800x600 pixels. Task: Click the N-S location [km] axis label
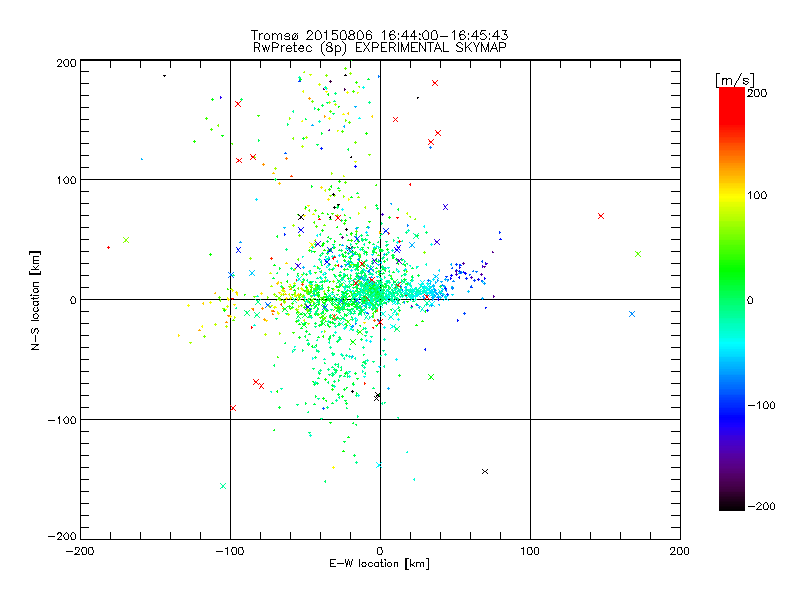tap(36, 299)
